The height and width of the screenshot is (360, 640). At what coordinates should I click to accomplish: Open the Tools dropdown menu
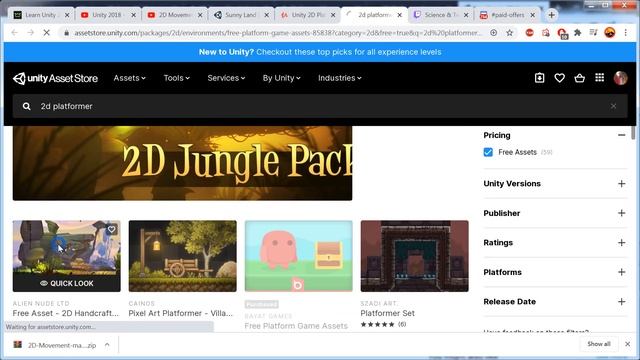[x=176, y=78]
